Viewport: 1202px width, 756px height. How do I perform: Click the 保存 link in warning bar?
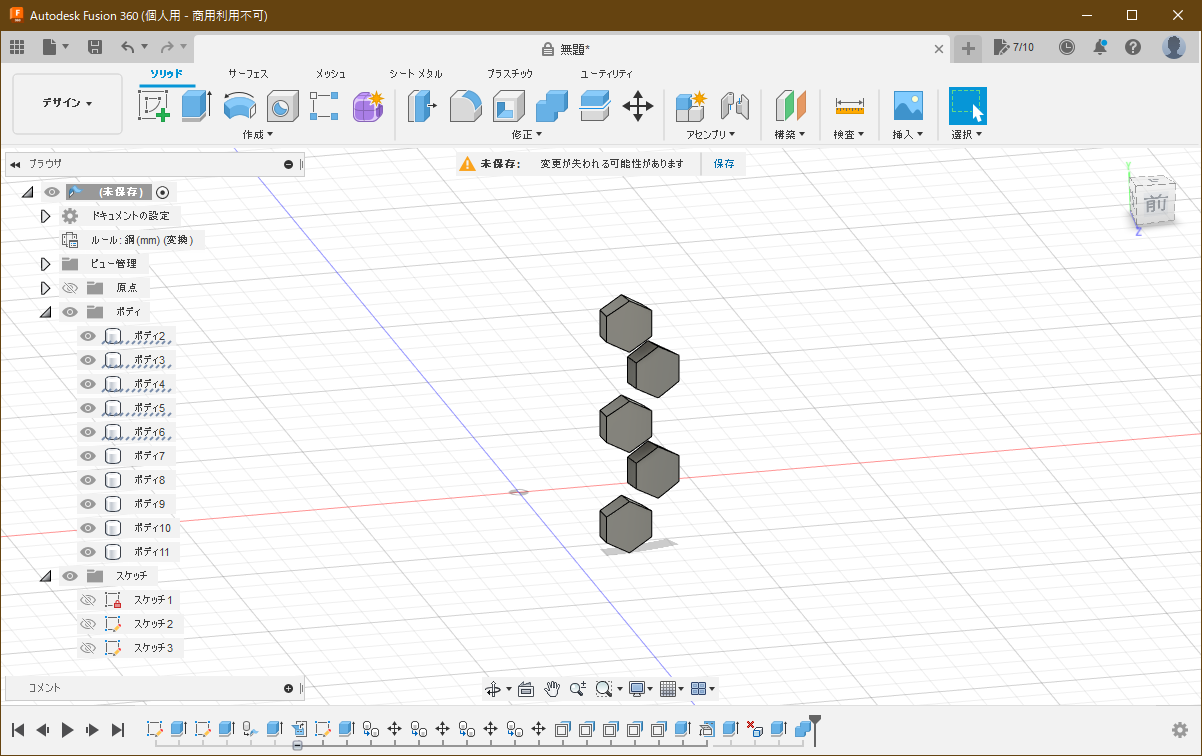click(x=724, y=163)
